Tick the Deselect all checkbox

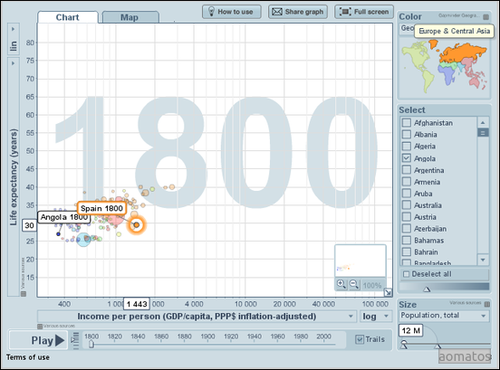tap(406, 274)
